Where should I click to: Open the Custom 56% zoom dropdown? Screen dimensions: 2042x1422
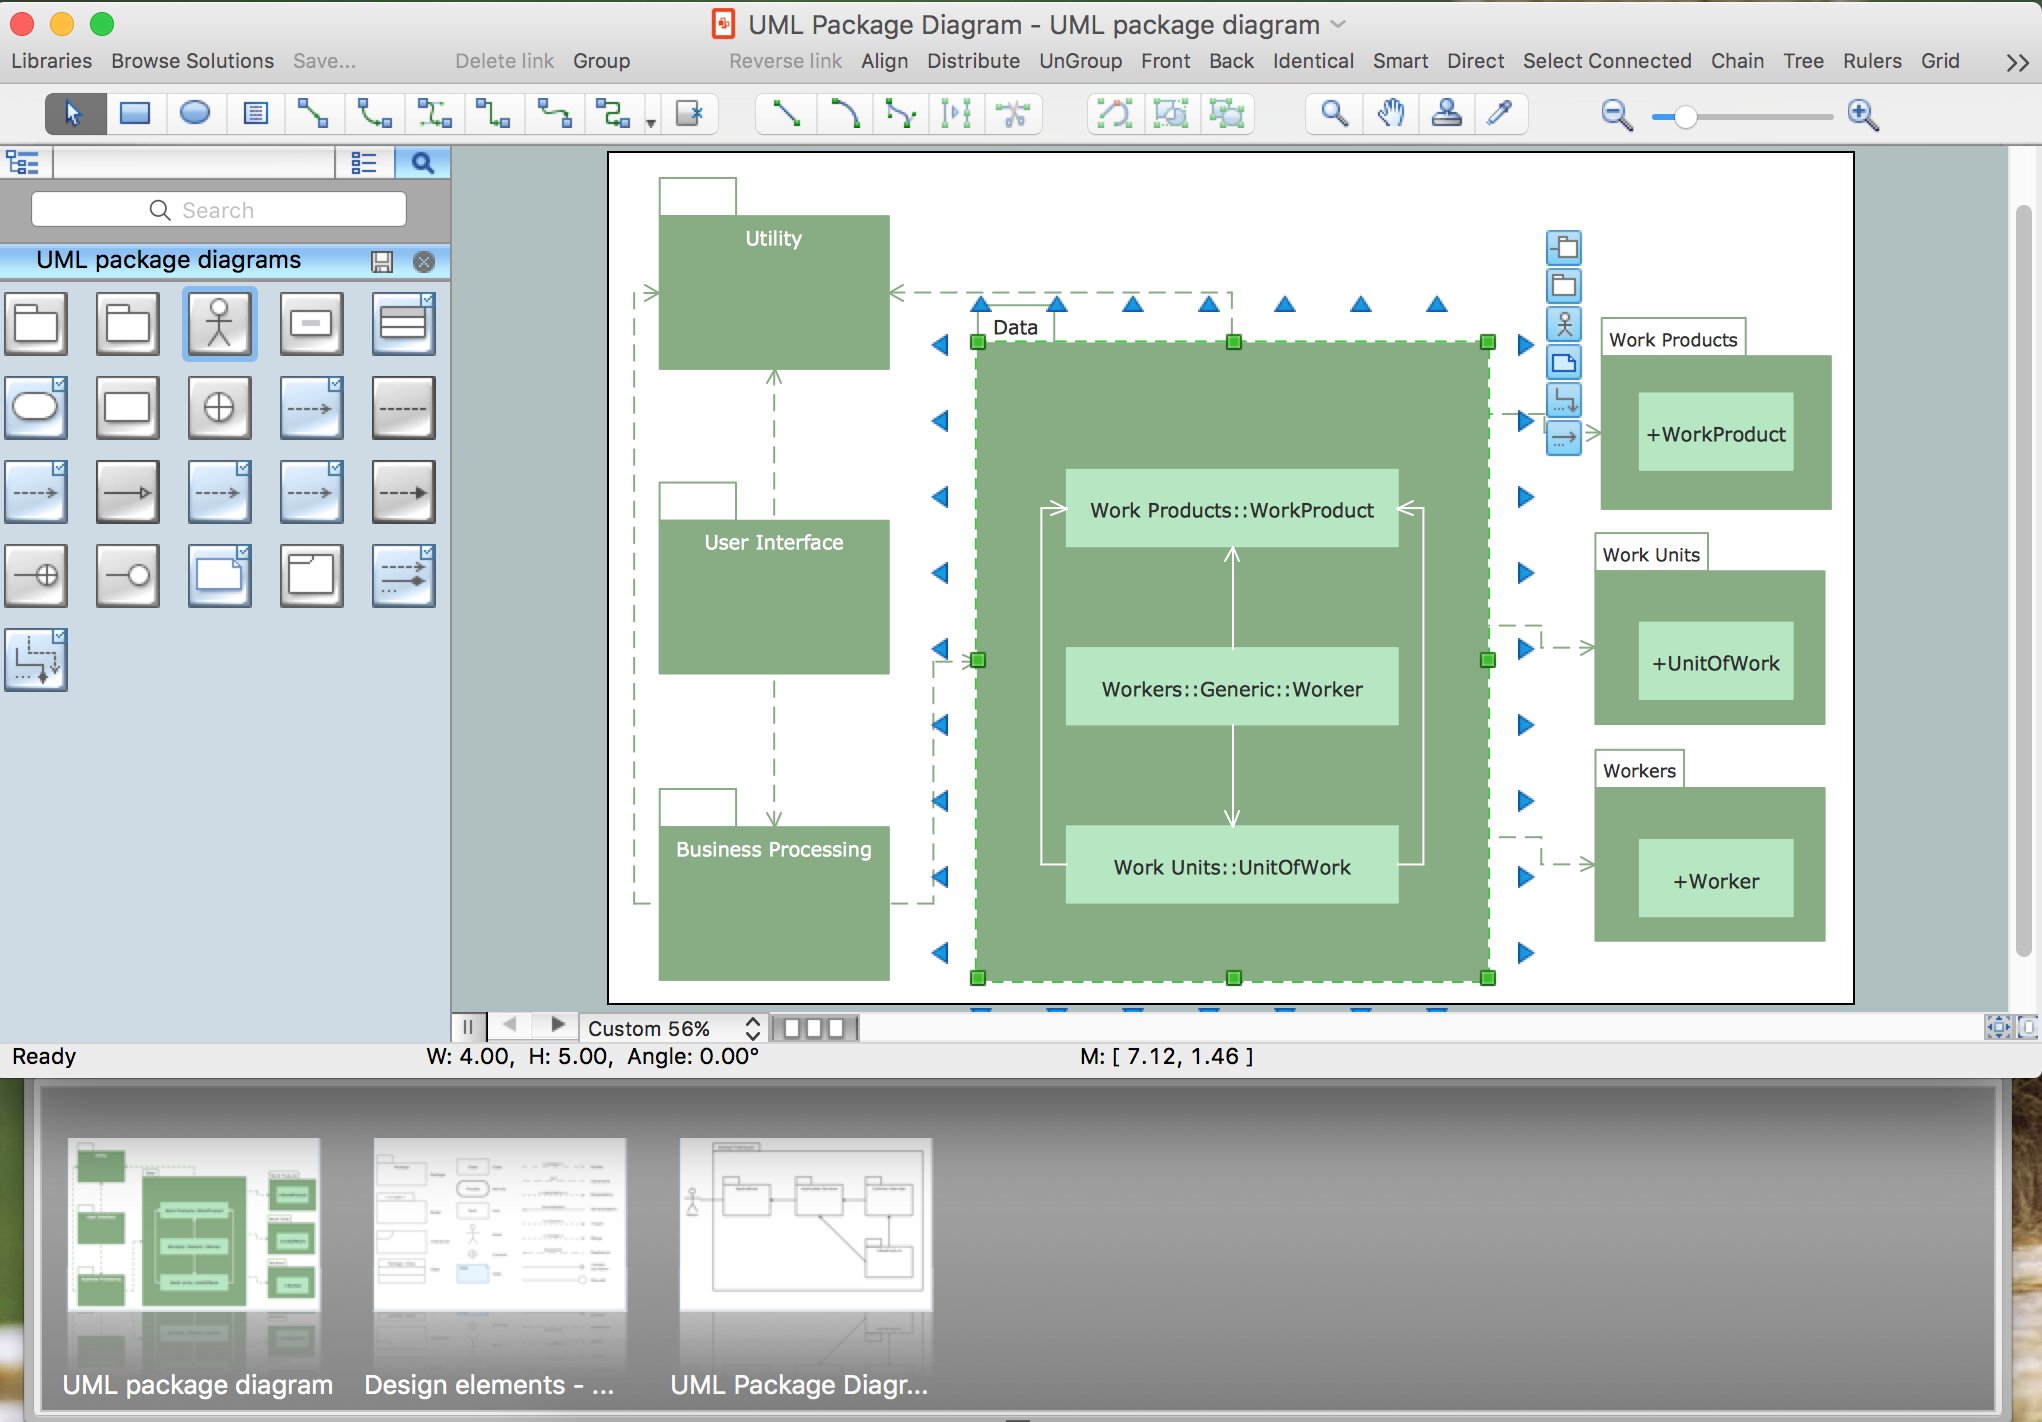click(675, 1028)
